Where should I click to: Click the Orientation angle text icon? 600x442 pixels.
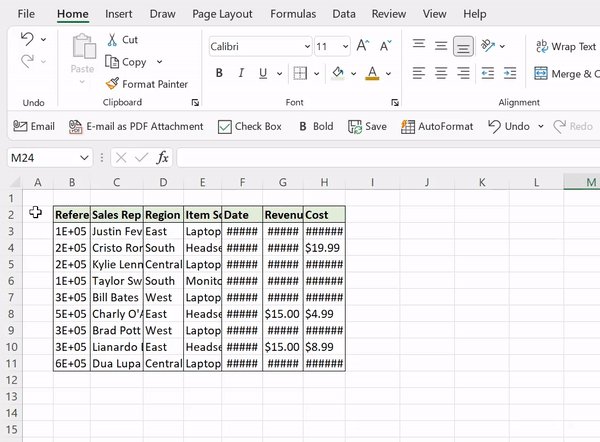[x=488, y=46]
